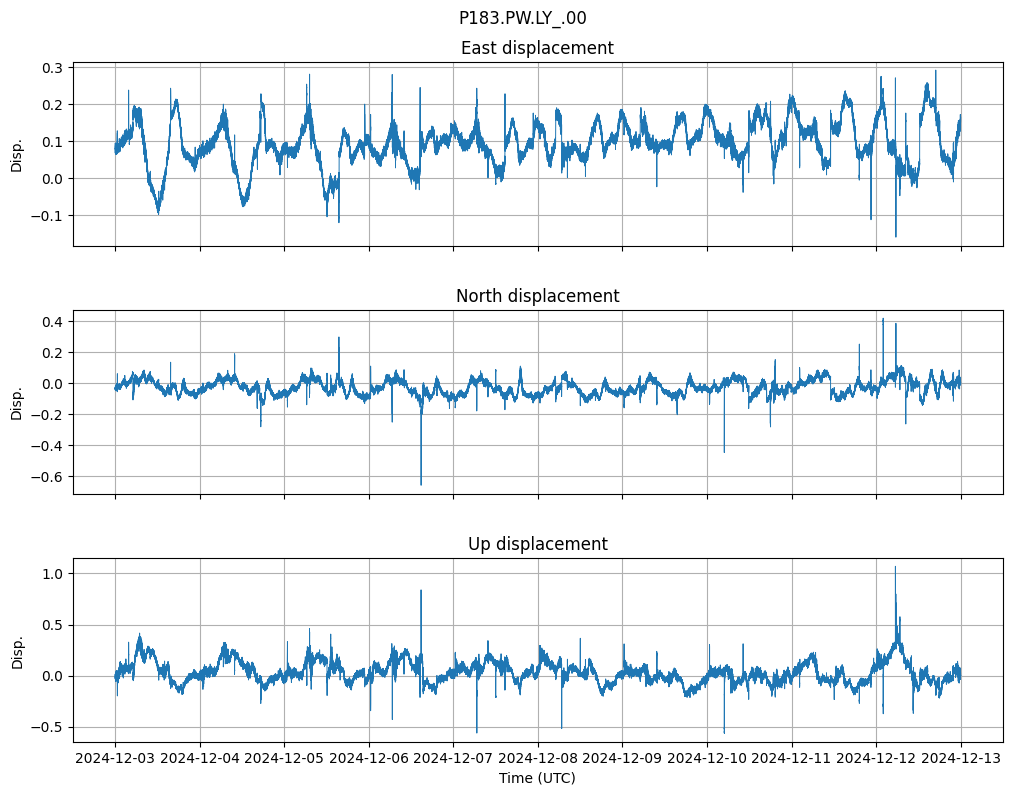Click the 0.3 tick on East plot
This screenshot has width=1012, height=795.
[52, 68]
